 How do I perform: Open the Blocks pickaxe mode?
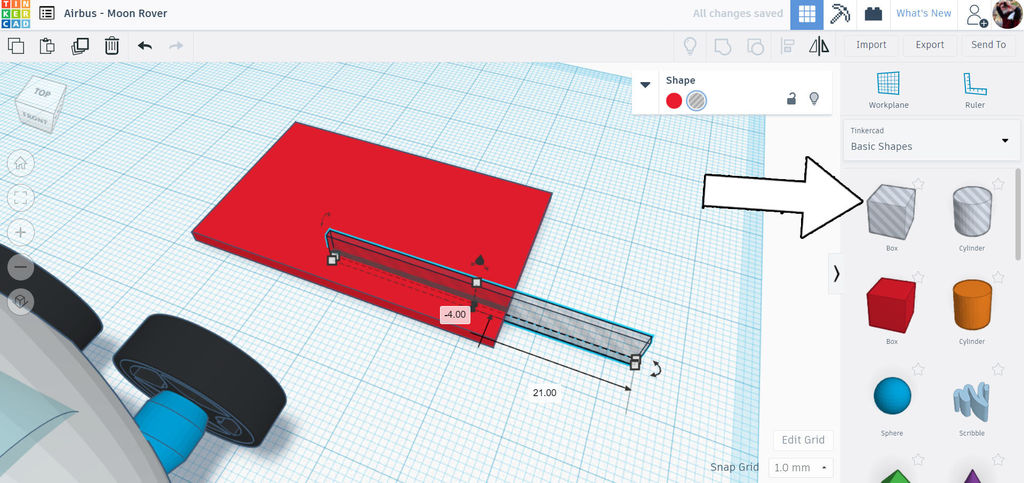(x=840, y=14)
